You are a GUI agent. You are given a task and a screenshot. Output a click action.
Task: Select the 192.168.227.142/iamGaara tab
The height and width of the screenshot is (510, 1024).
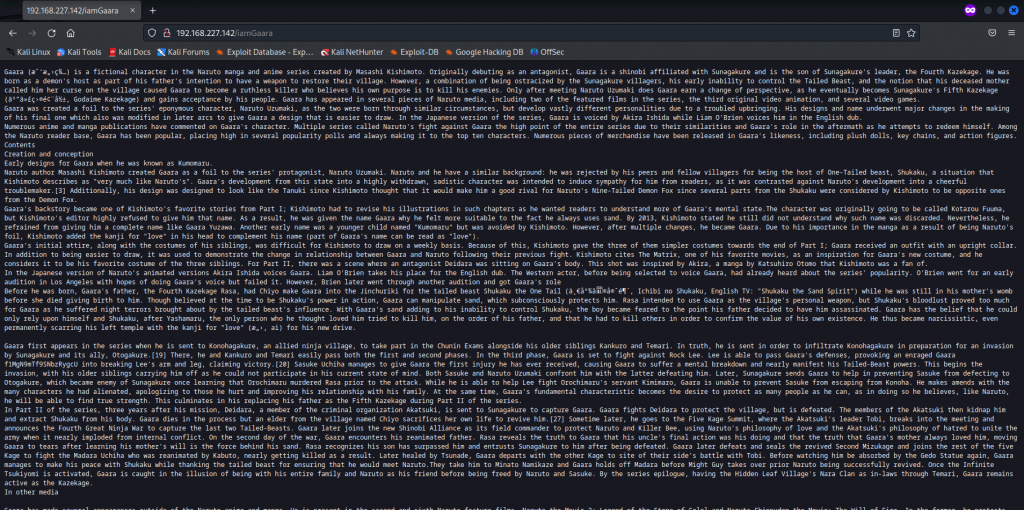(80, 10)
